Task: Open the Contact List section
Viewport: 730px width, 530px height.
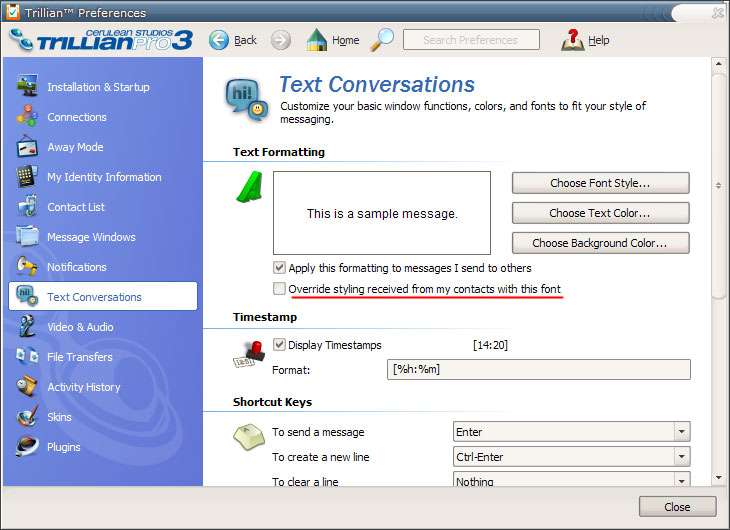Action: (x=76, y=207)
